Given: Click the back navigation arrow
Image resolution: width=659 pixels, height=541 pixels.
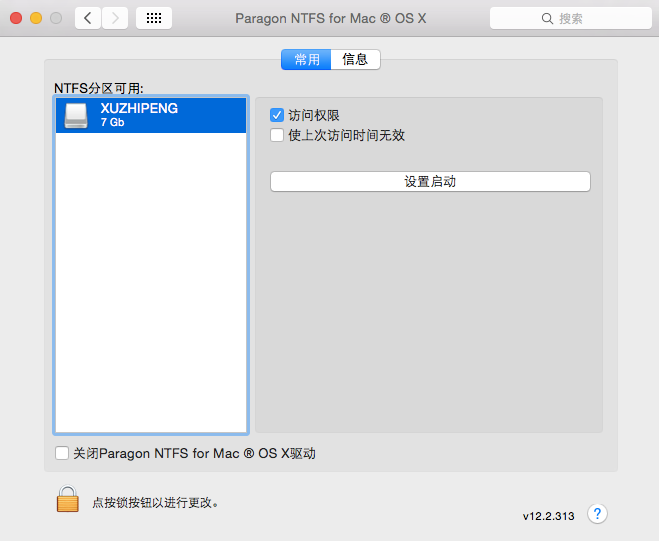Looking at the screenshot, I should (88, 18).
